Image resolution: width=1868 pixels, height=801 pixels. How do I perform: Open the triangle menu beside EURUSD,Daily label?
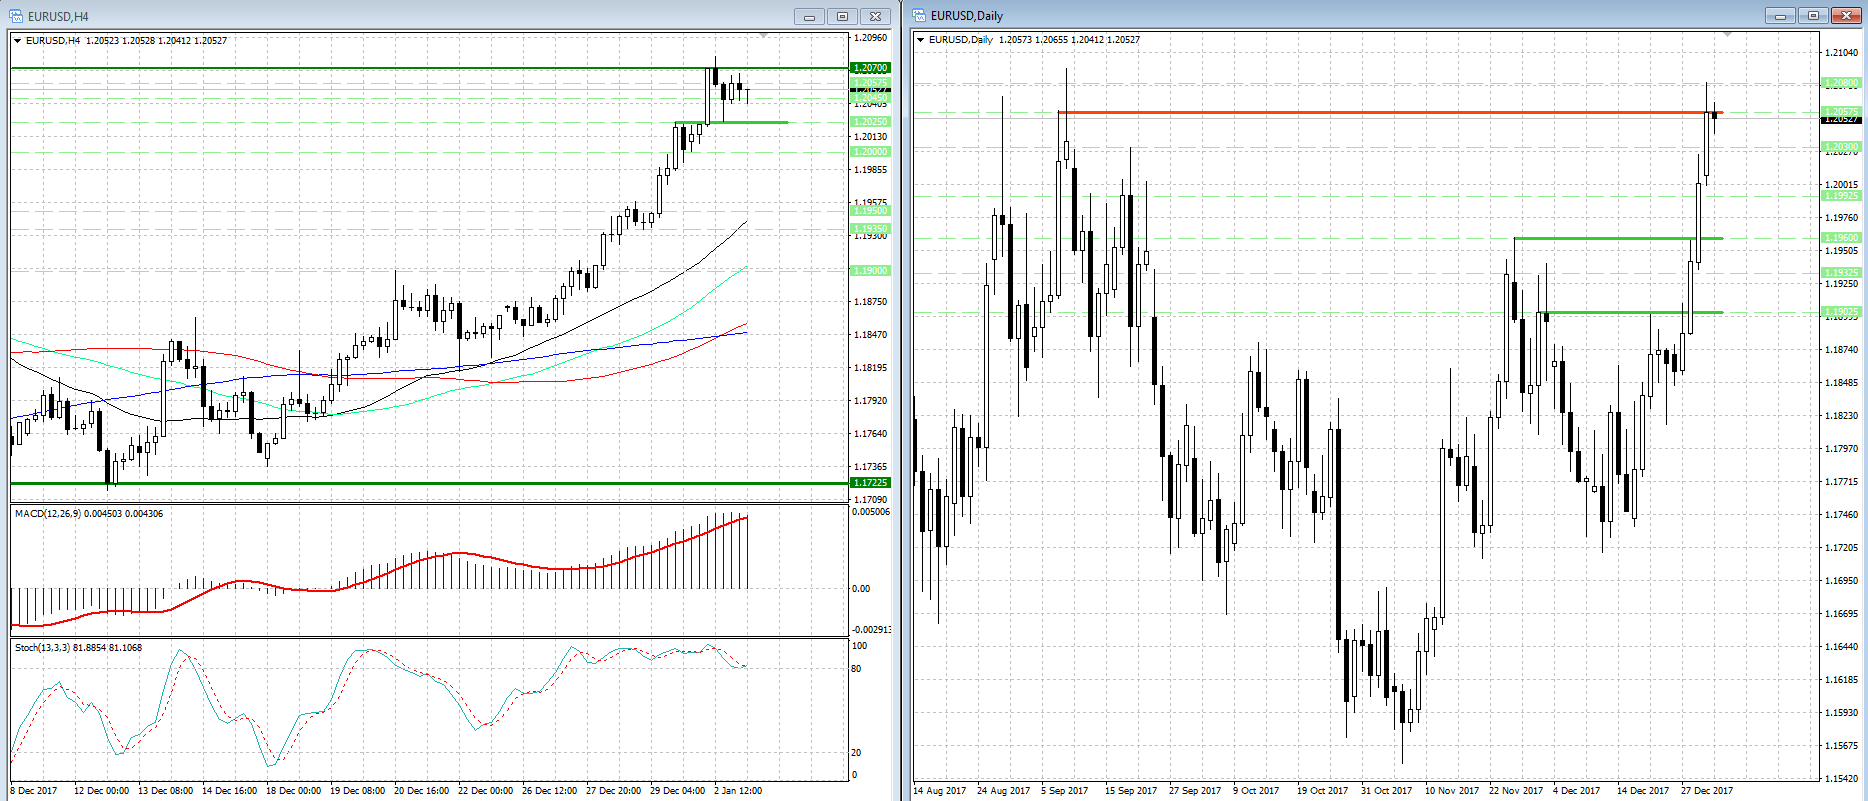920,40
